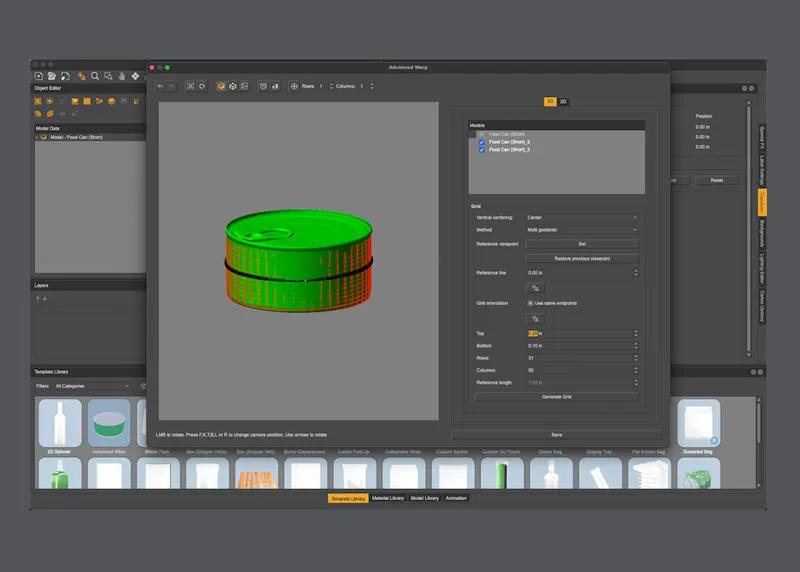Click the orange sphere Object Editor icon
This screenshot has width=800, height=572.
pos(111,101)
